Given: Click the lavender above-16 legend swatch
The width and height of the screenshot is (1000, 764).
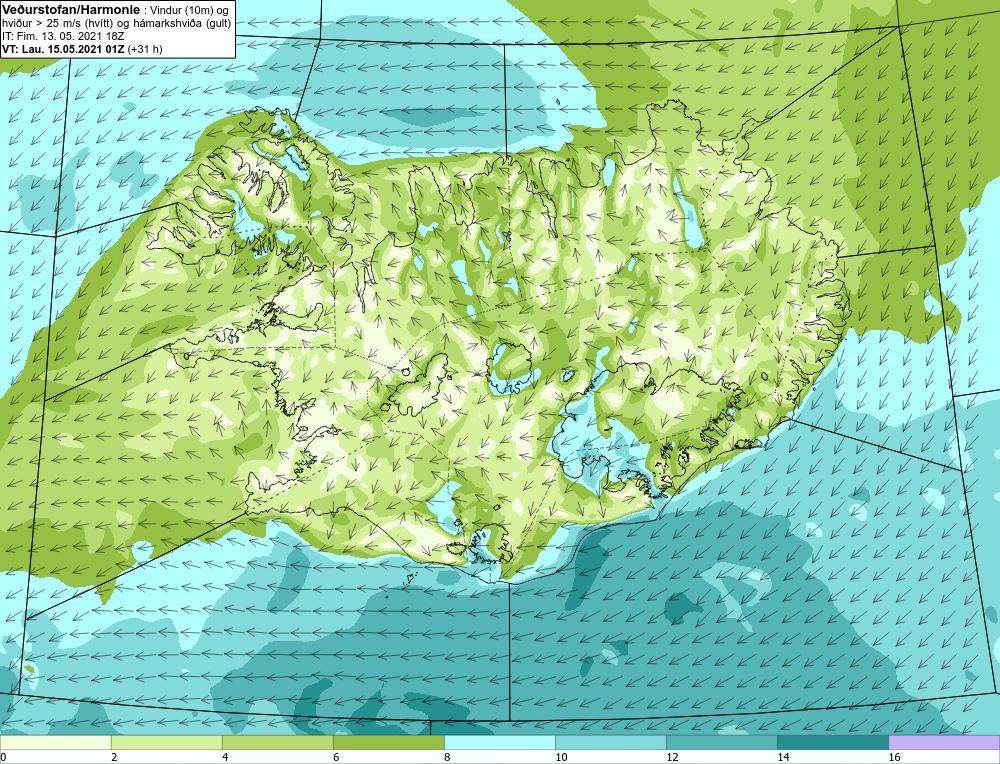Looking at the screenshot, I should tap(944, 742).
